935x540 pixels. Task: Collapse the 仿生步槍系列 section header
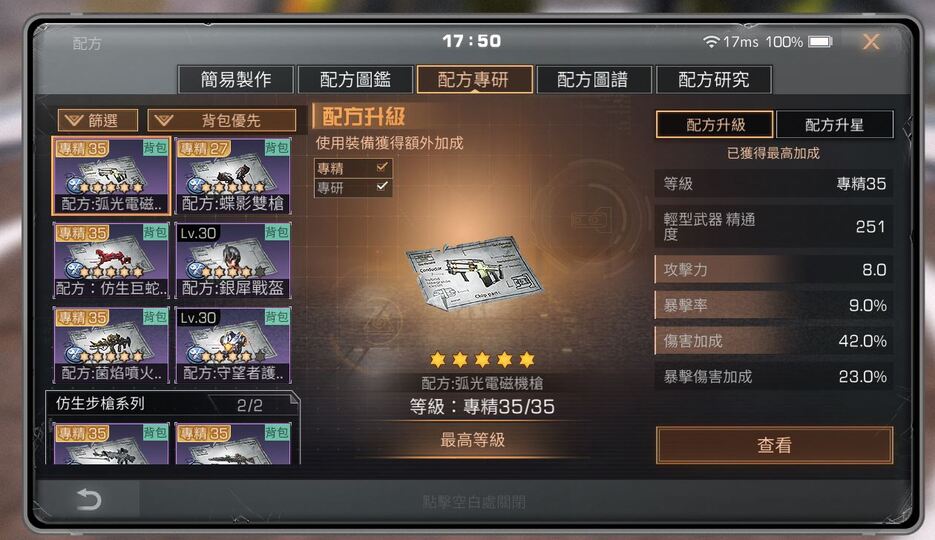172,404
